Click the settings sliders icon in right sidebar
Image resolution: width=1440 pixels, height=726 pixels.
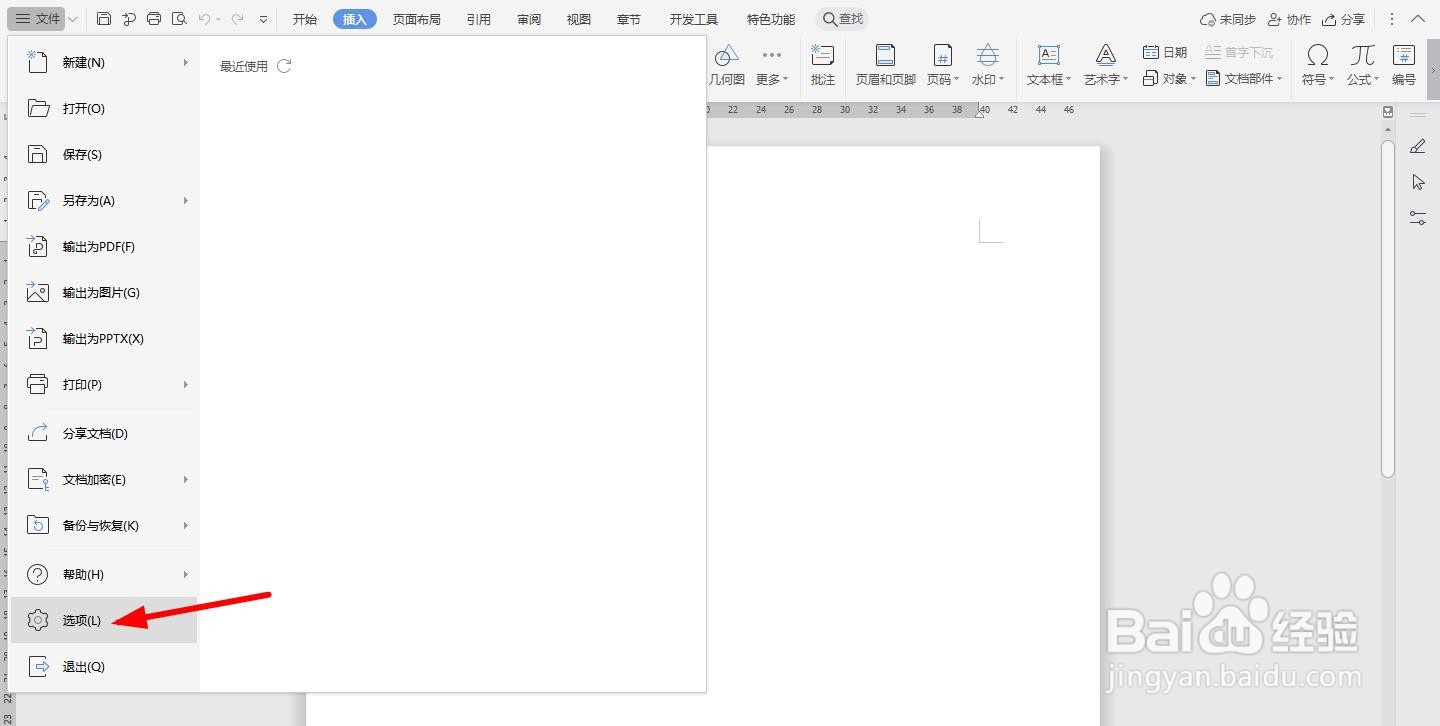pyautogui.click(x=1417, y=218)
